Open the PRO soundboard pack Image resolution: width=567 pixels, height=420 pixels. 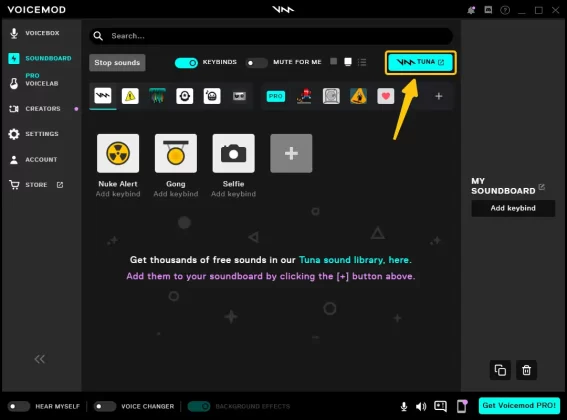click(276, 96)
